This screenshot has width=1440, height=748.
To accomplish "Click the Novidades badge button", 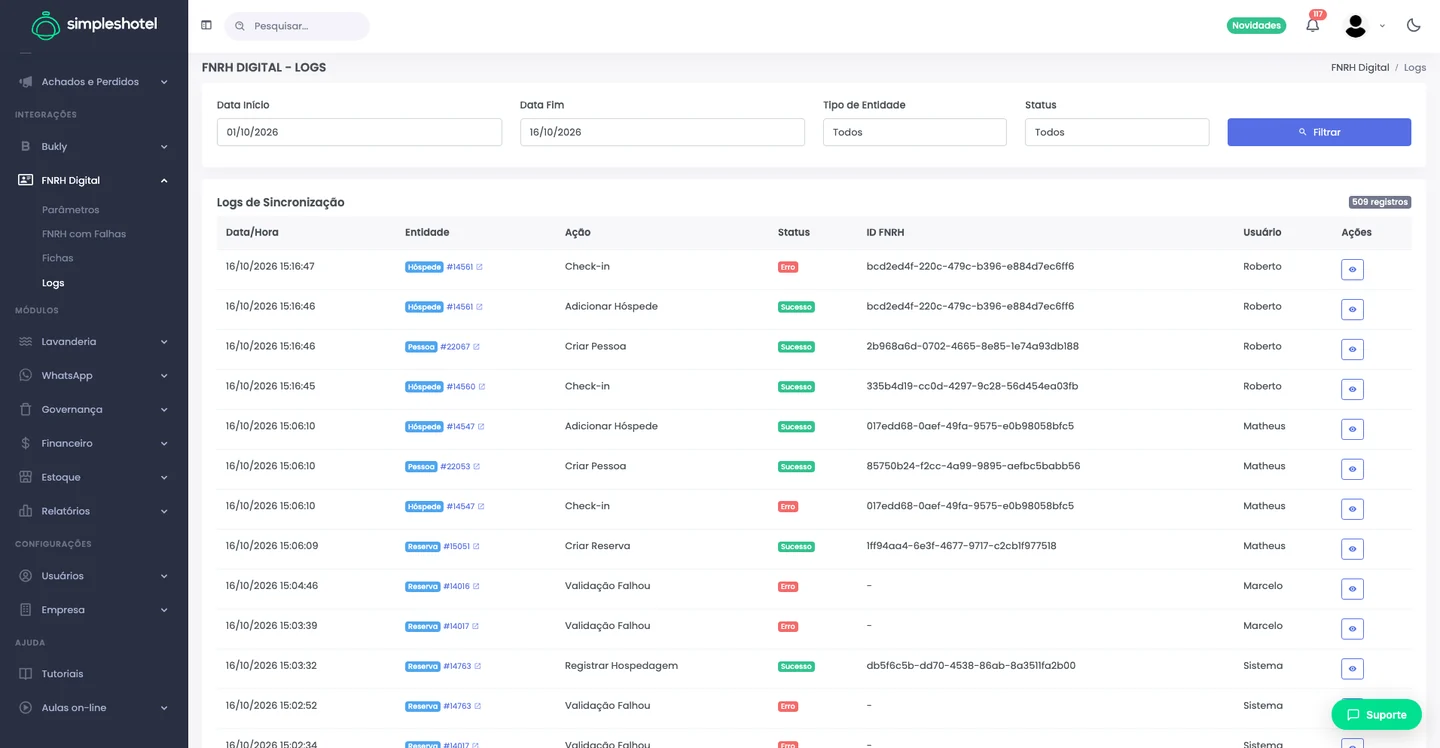I will (1256, 26).
